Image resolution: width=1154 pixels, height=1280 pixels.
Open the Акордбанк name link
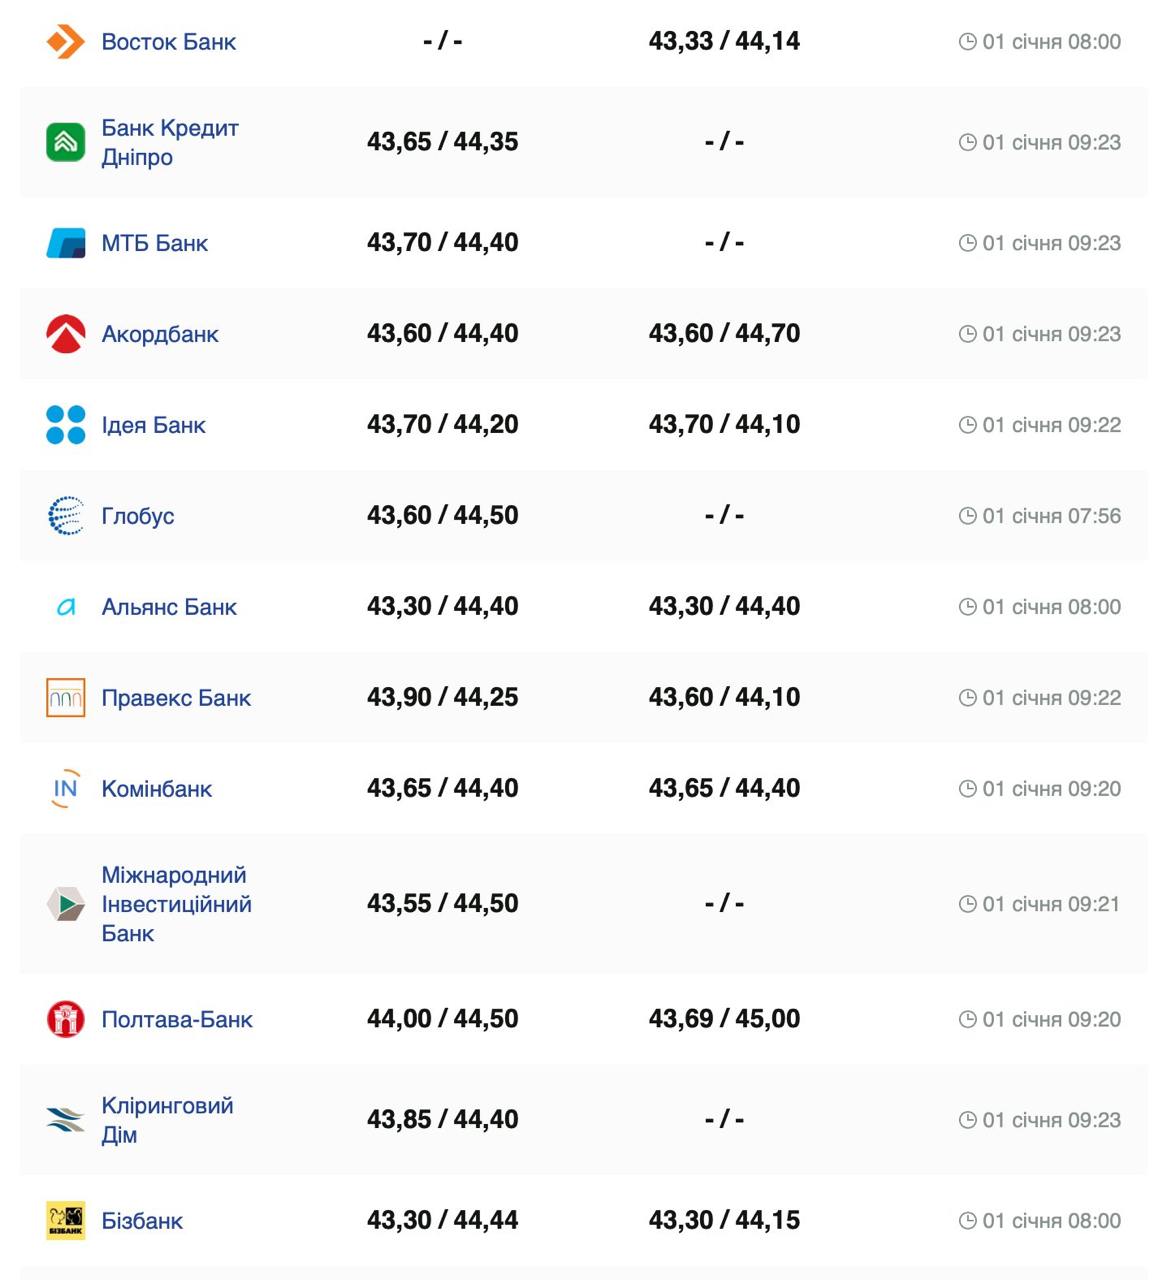[x=160, y=334]
